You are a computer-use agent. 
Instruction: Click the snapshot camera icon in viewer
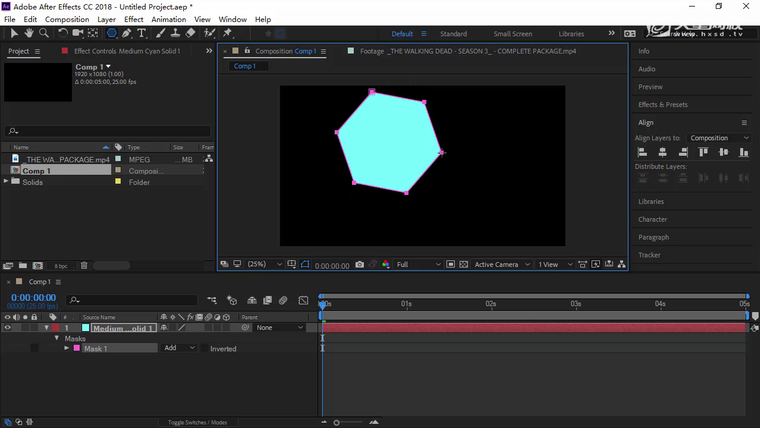click(x=360, y=265)
